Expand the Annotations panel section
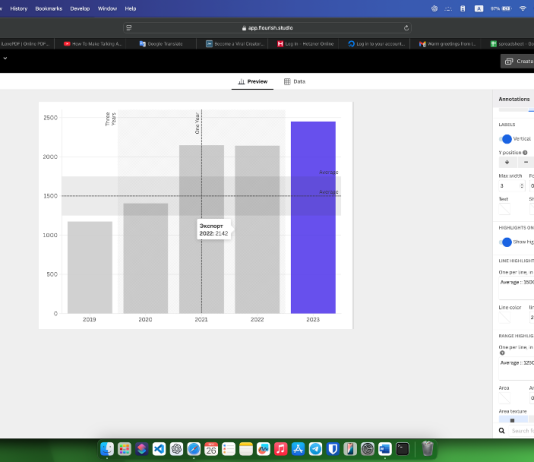 [x=514, y=99]
